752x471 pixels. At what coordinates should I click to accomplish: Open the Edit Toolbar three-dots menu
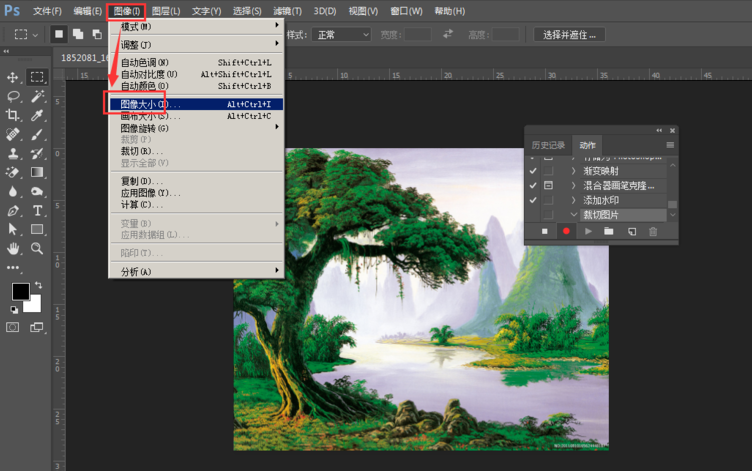13,268
